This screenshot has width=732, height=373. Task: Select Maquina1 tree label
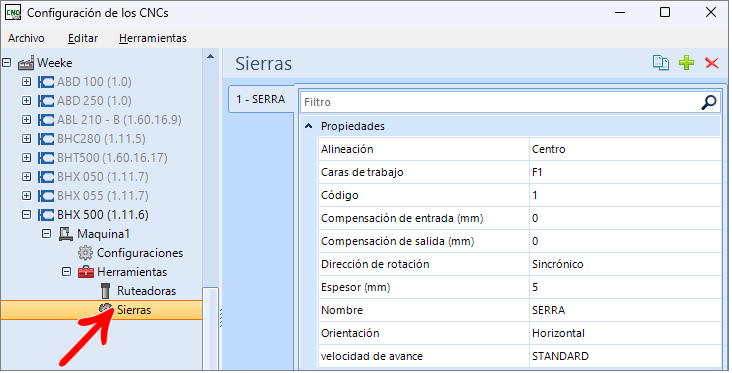click(103, 234)
